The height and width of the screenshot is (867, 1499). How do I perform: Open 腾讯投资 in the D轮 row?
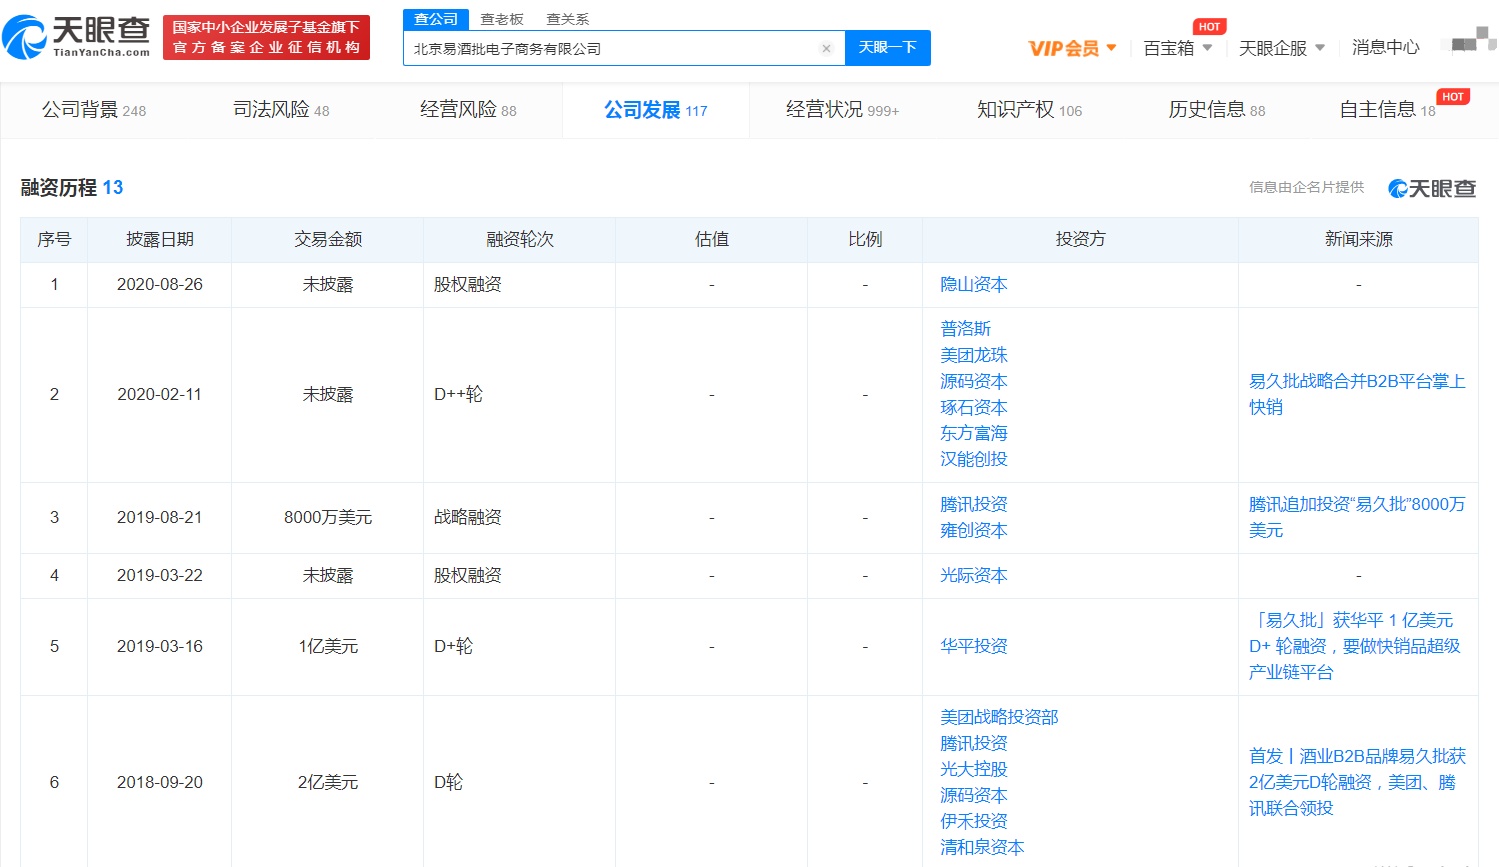[973, 743]
